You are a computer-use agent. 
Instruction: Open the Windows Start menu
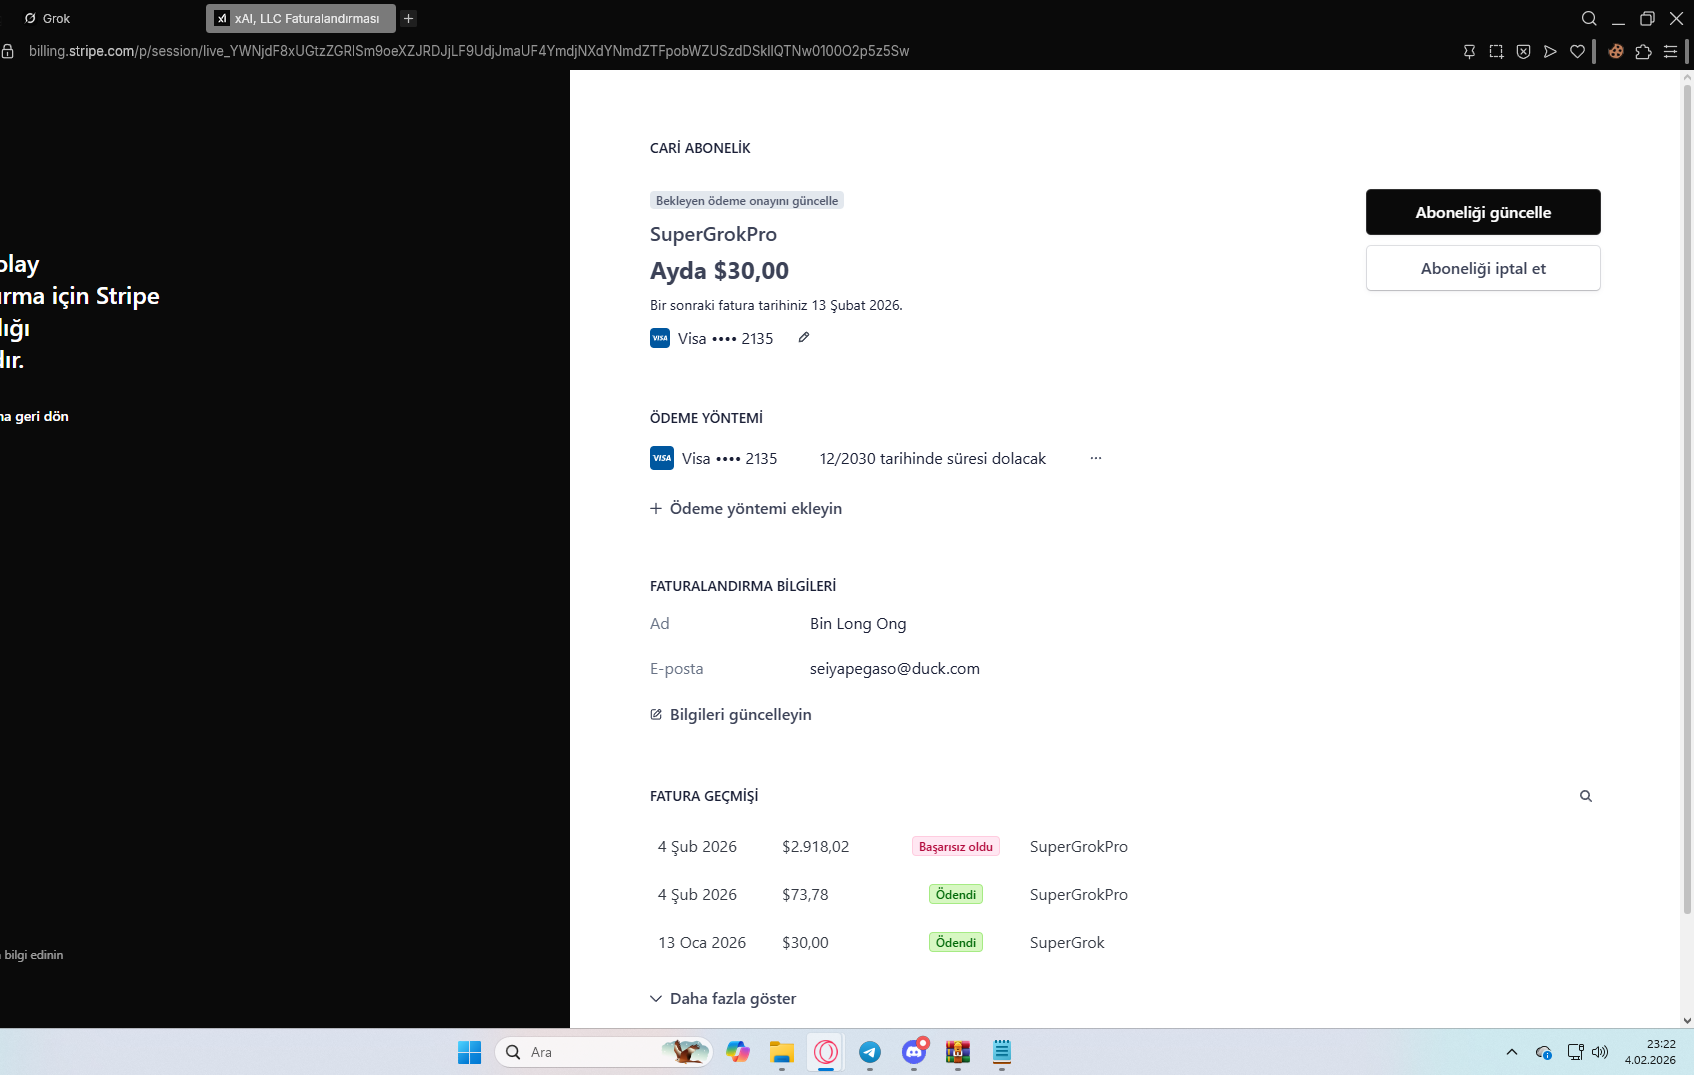(469, 1052)
